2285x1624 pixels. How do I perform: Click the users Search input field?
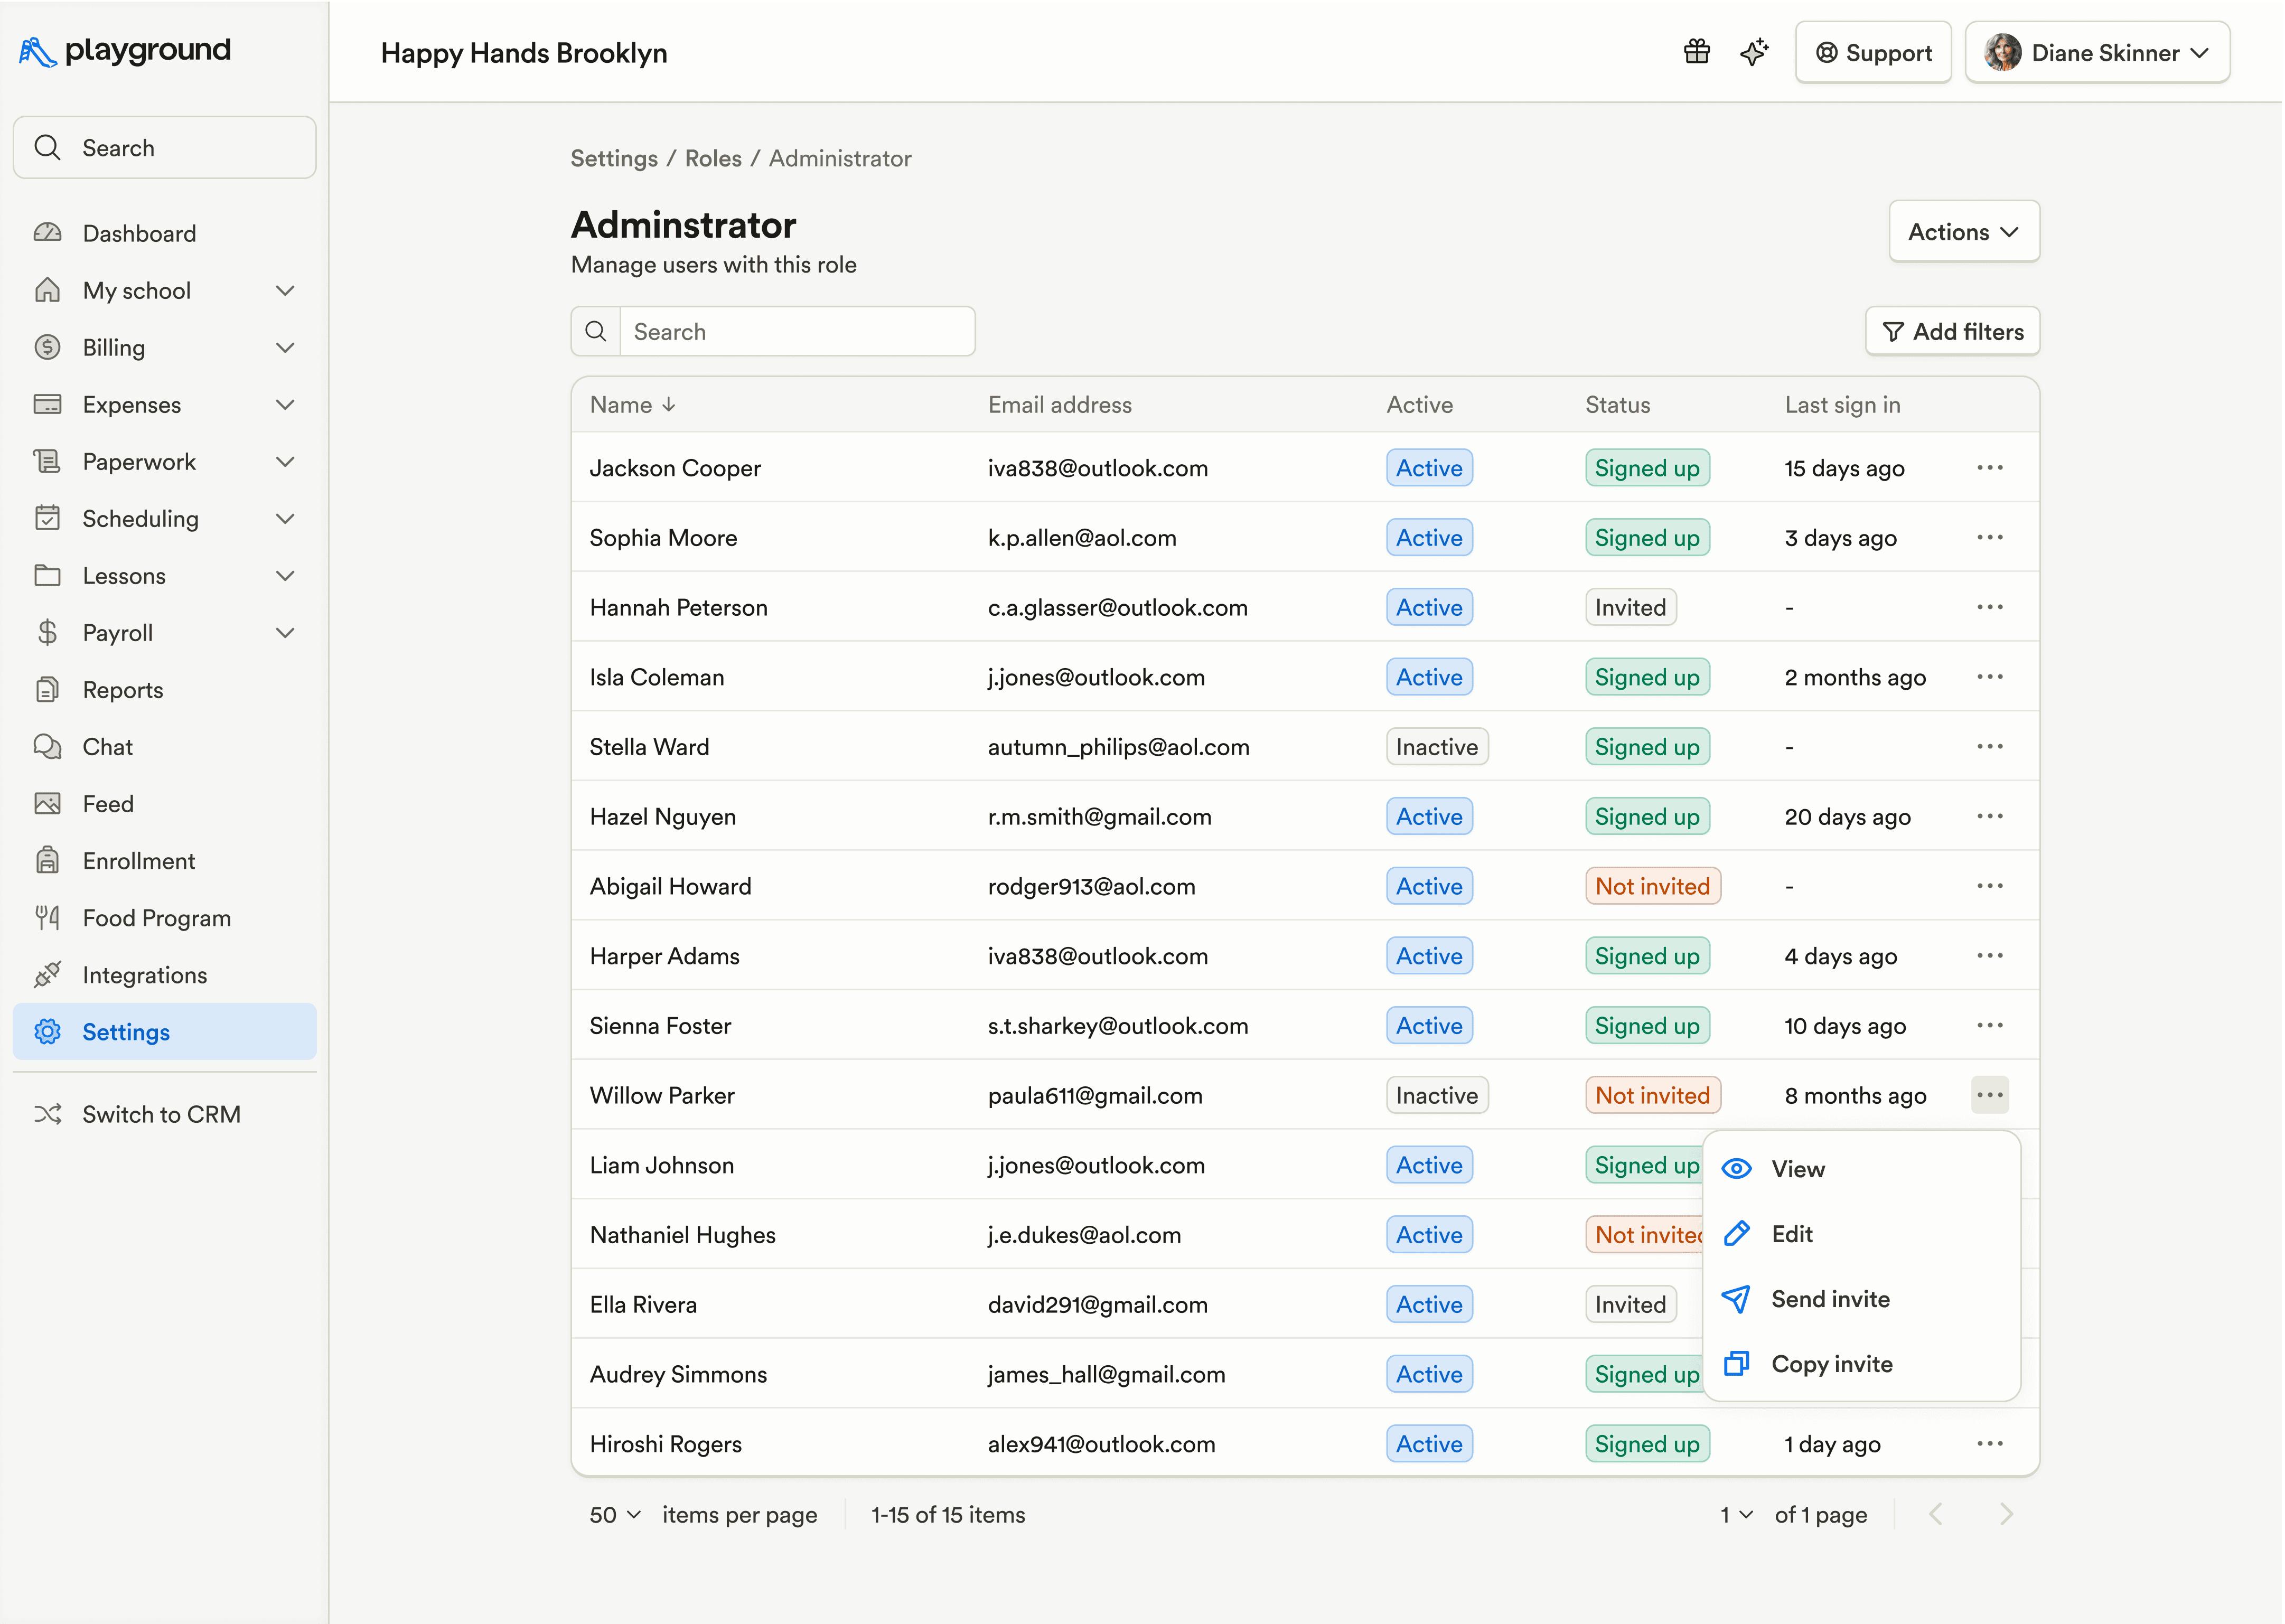click(796, 332)
